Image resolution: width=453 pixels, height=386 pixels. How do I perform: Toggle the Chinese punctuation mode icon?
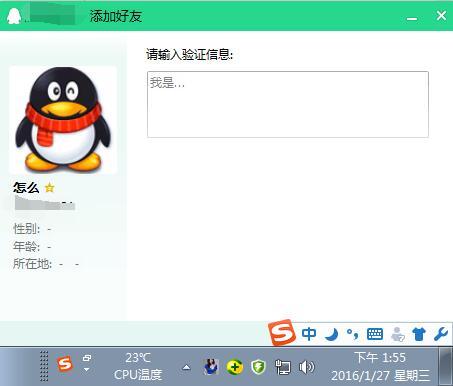352,334
